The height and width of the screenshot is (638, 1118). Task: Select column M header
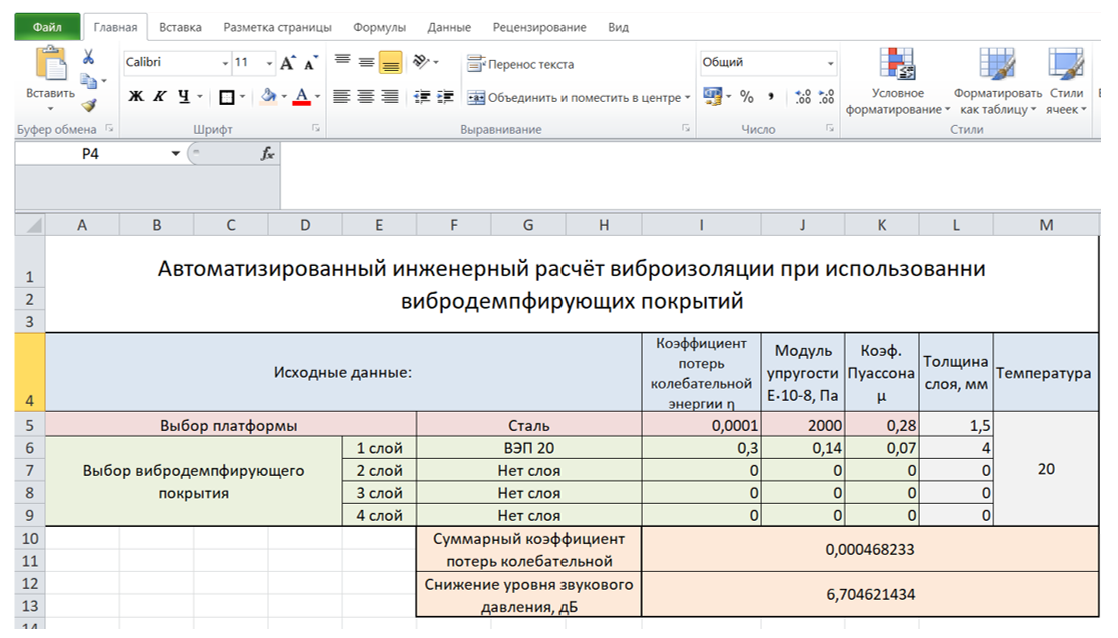coord(1046,225)
